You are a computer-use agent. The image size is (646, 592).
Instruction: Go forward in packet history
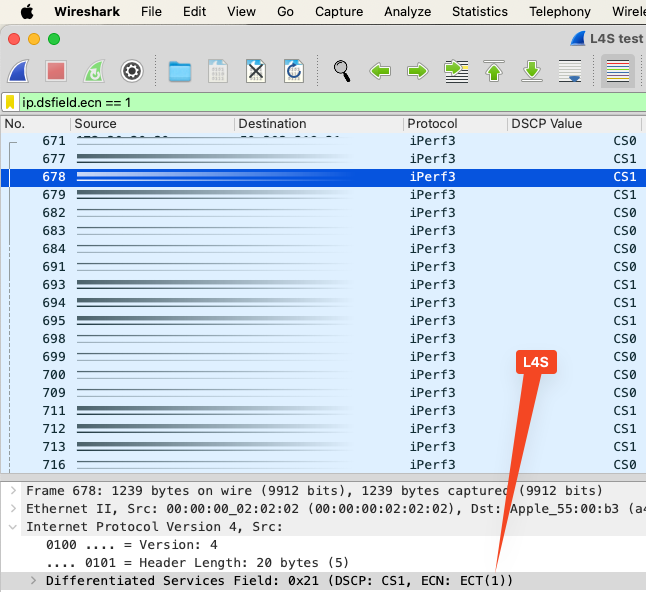pos(418,71)
